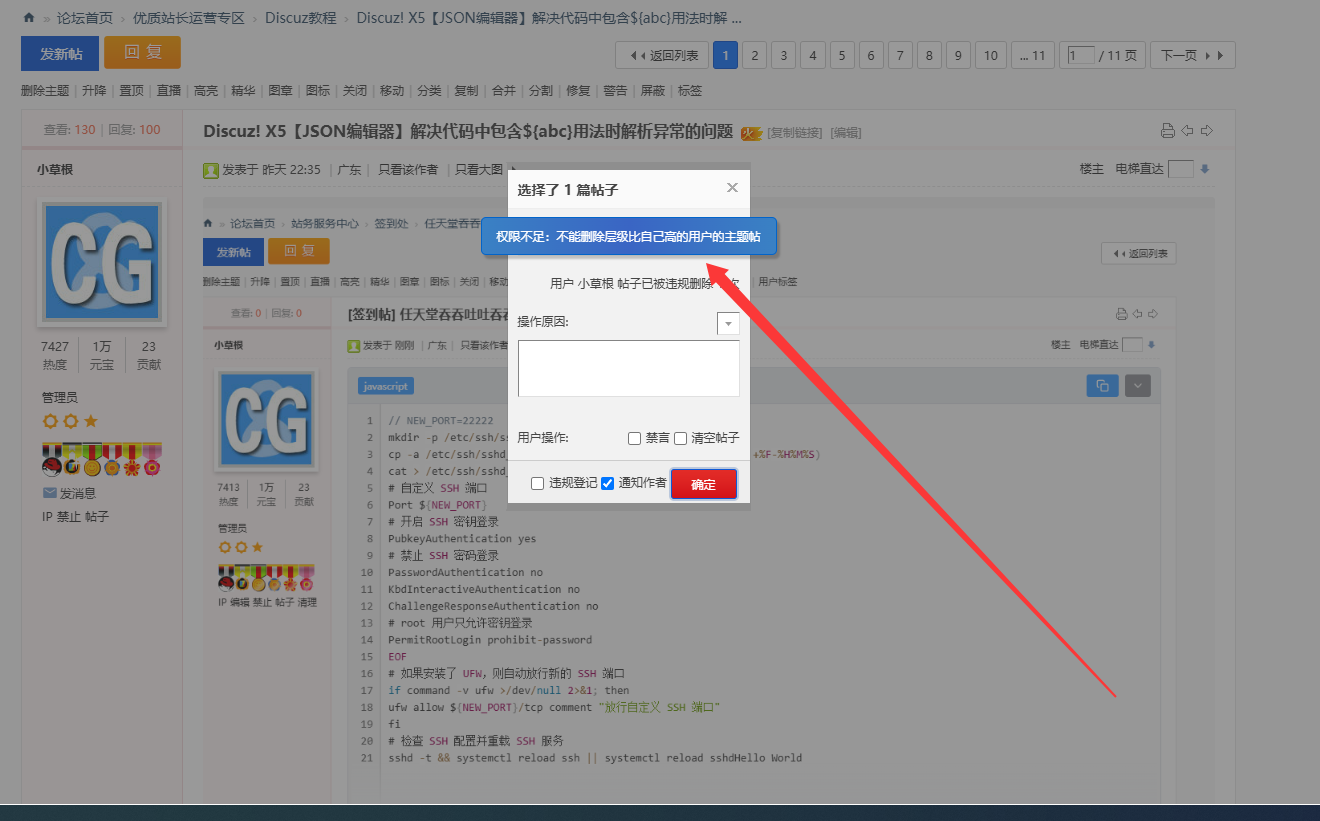Click 用户标签 in the embedded screenshot
Image resolution: width=1320 pixels, height=821 pixels.
coord(778,282)
